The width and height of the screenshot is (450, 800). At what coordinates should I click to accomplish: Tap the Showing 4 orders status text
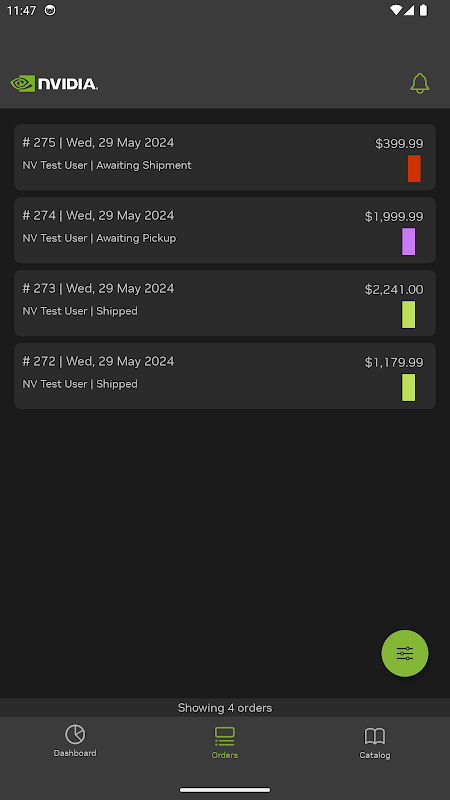[x=225, y=708]
